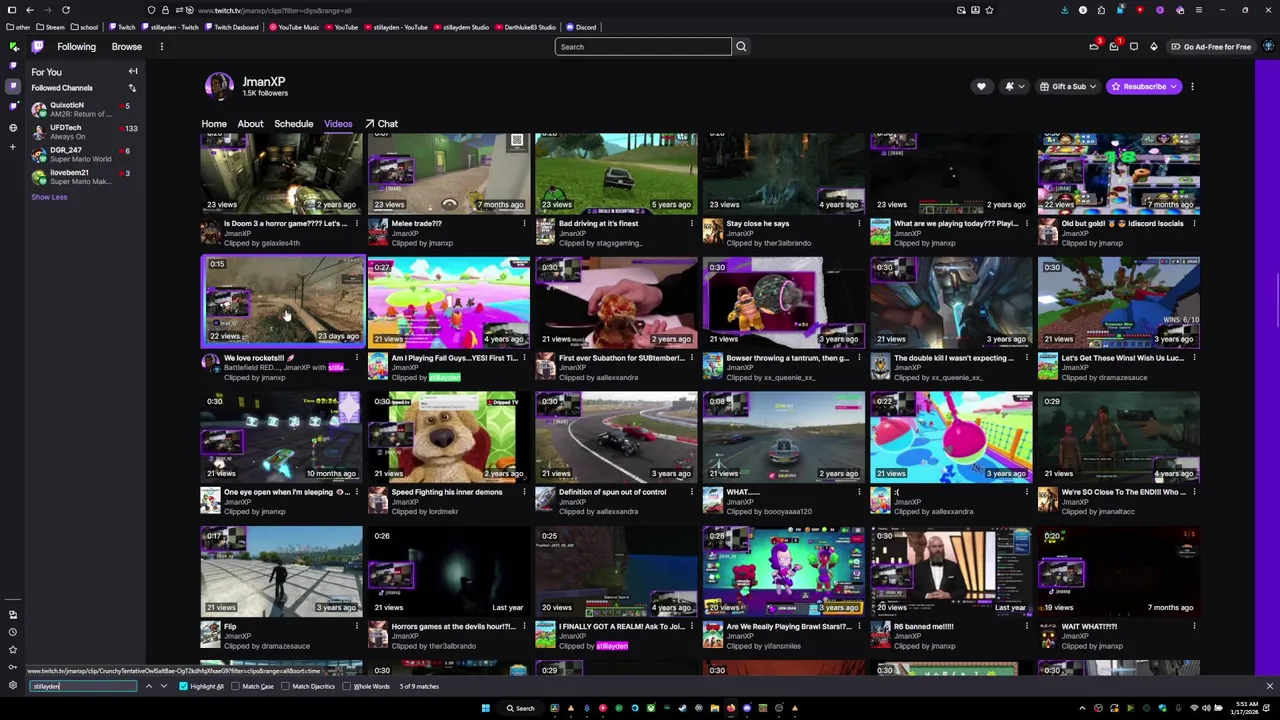
Task: Enable Whole Words checkbox
Action: click(346, 686)
